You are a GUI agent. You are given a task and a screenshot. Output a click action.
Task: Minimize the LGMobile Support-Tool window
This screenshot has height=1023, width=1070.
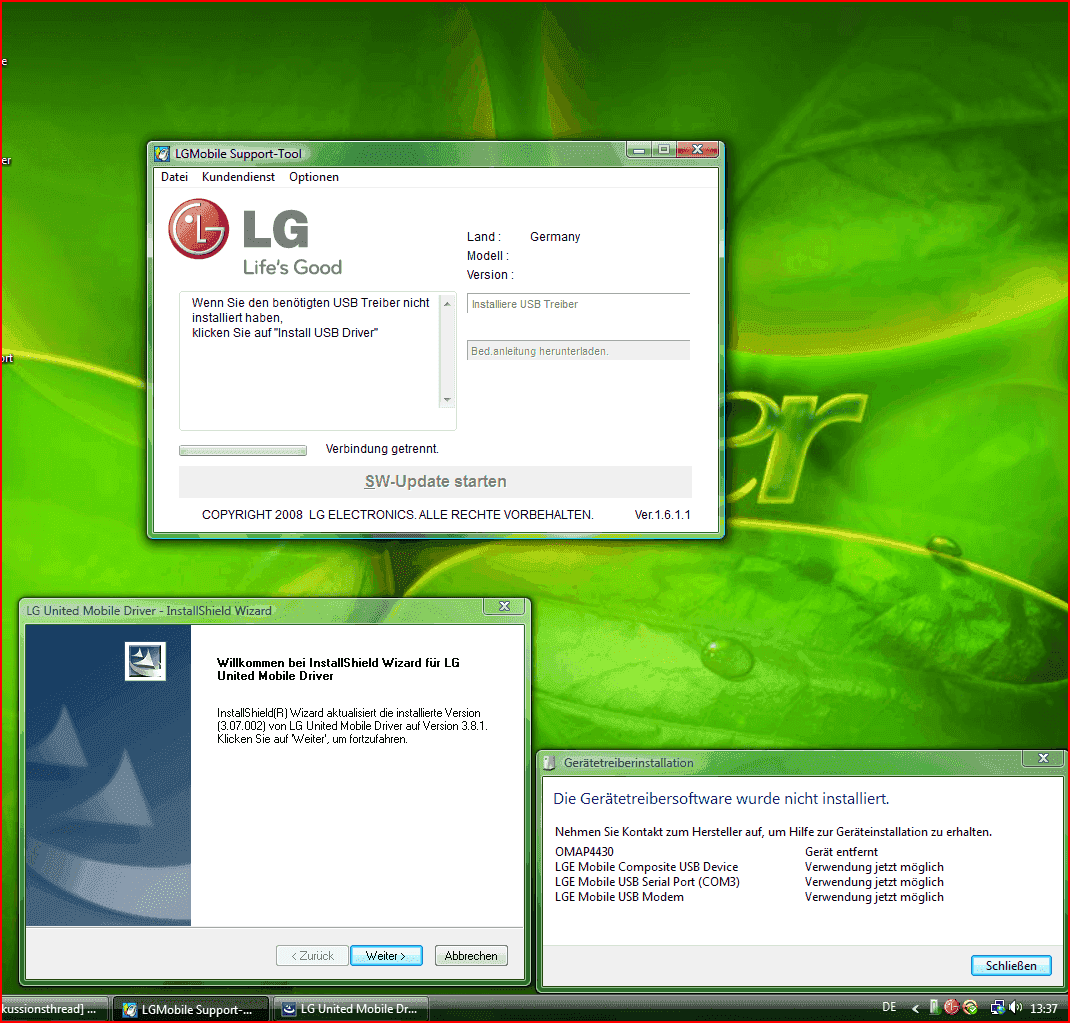[639, 149]
